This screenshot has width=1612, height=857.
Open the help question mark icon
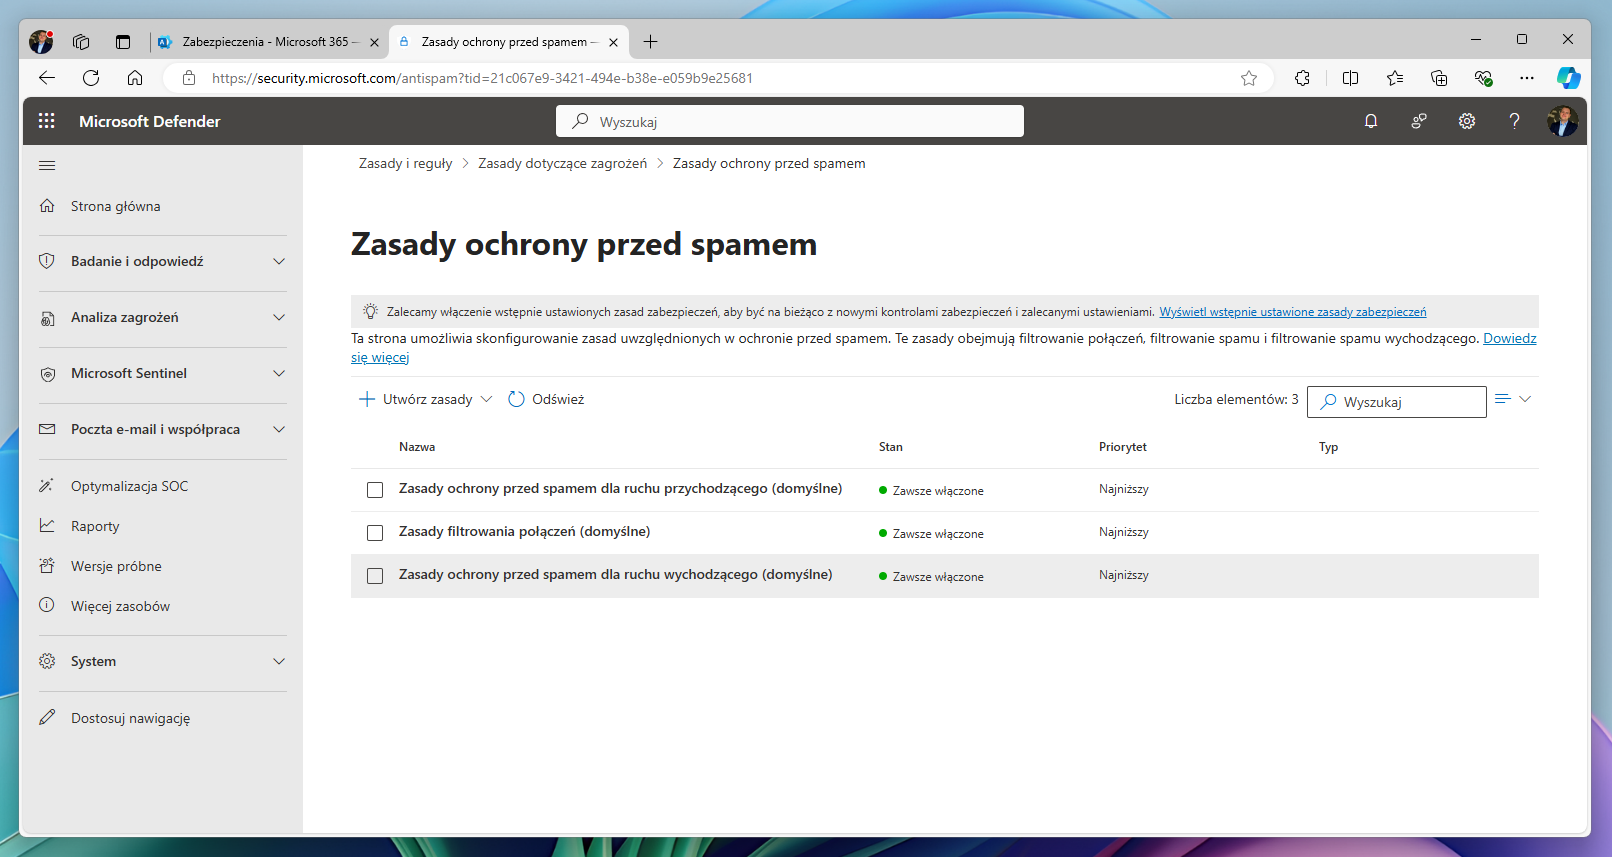(1514, 121)
